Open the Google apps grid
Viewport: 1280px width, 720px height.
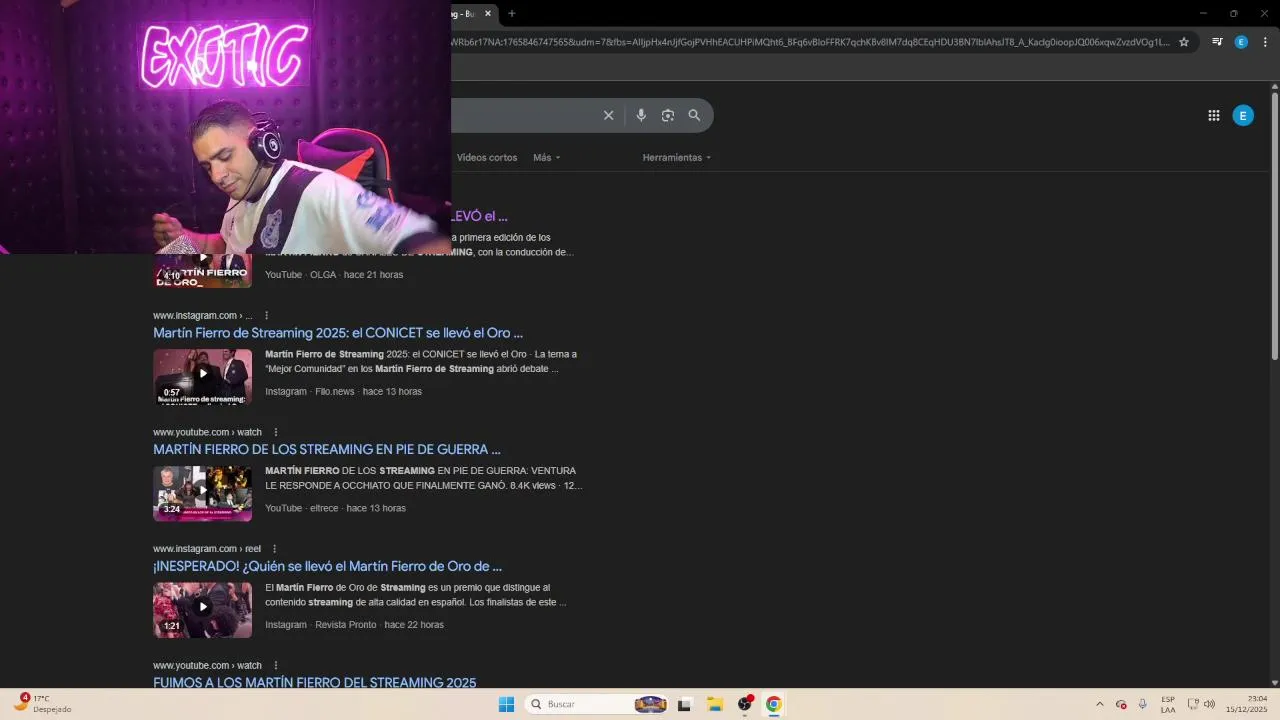[x=1214, y=116]
